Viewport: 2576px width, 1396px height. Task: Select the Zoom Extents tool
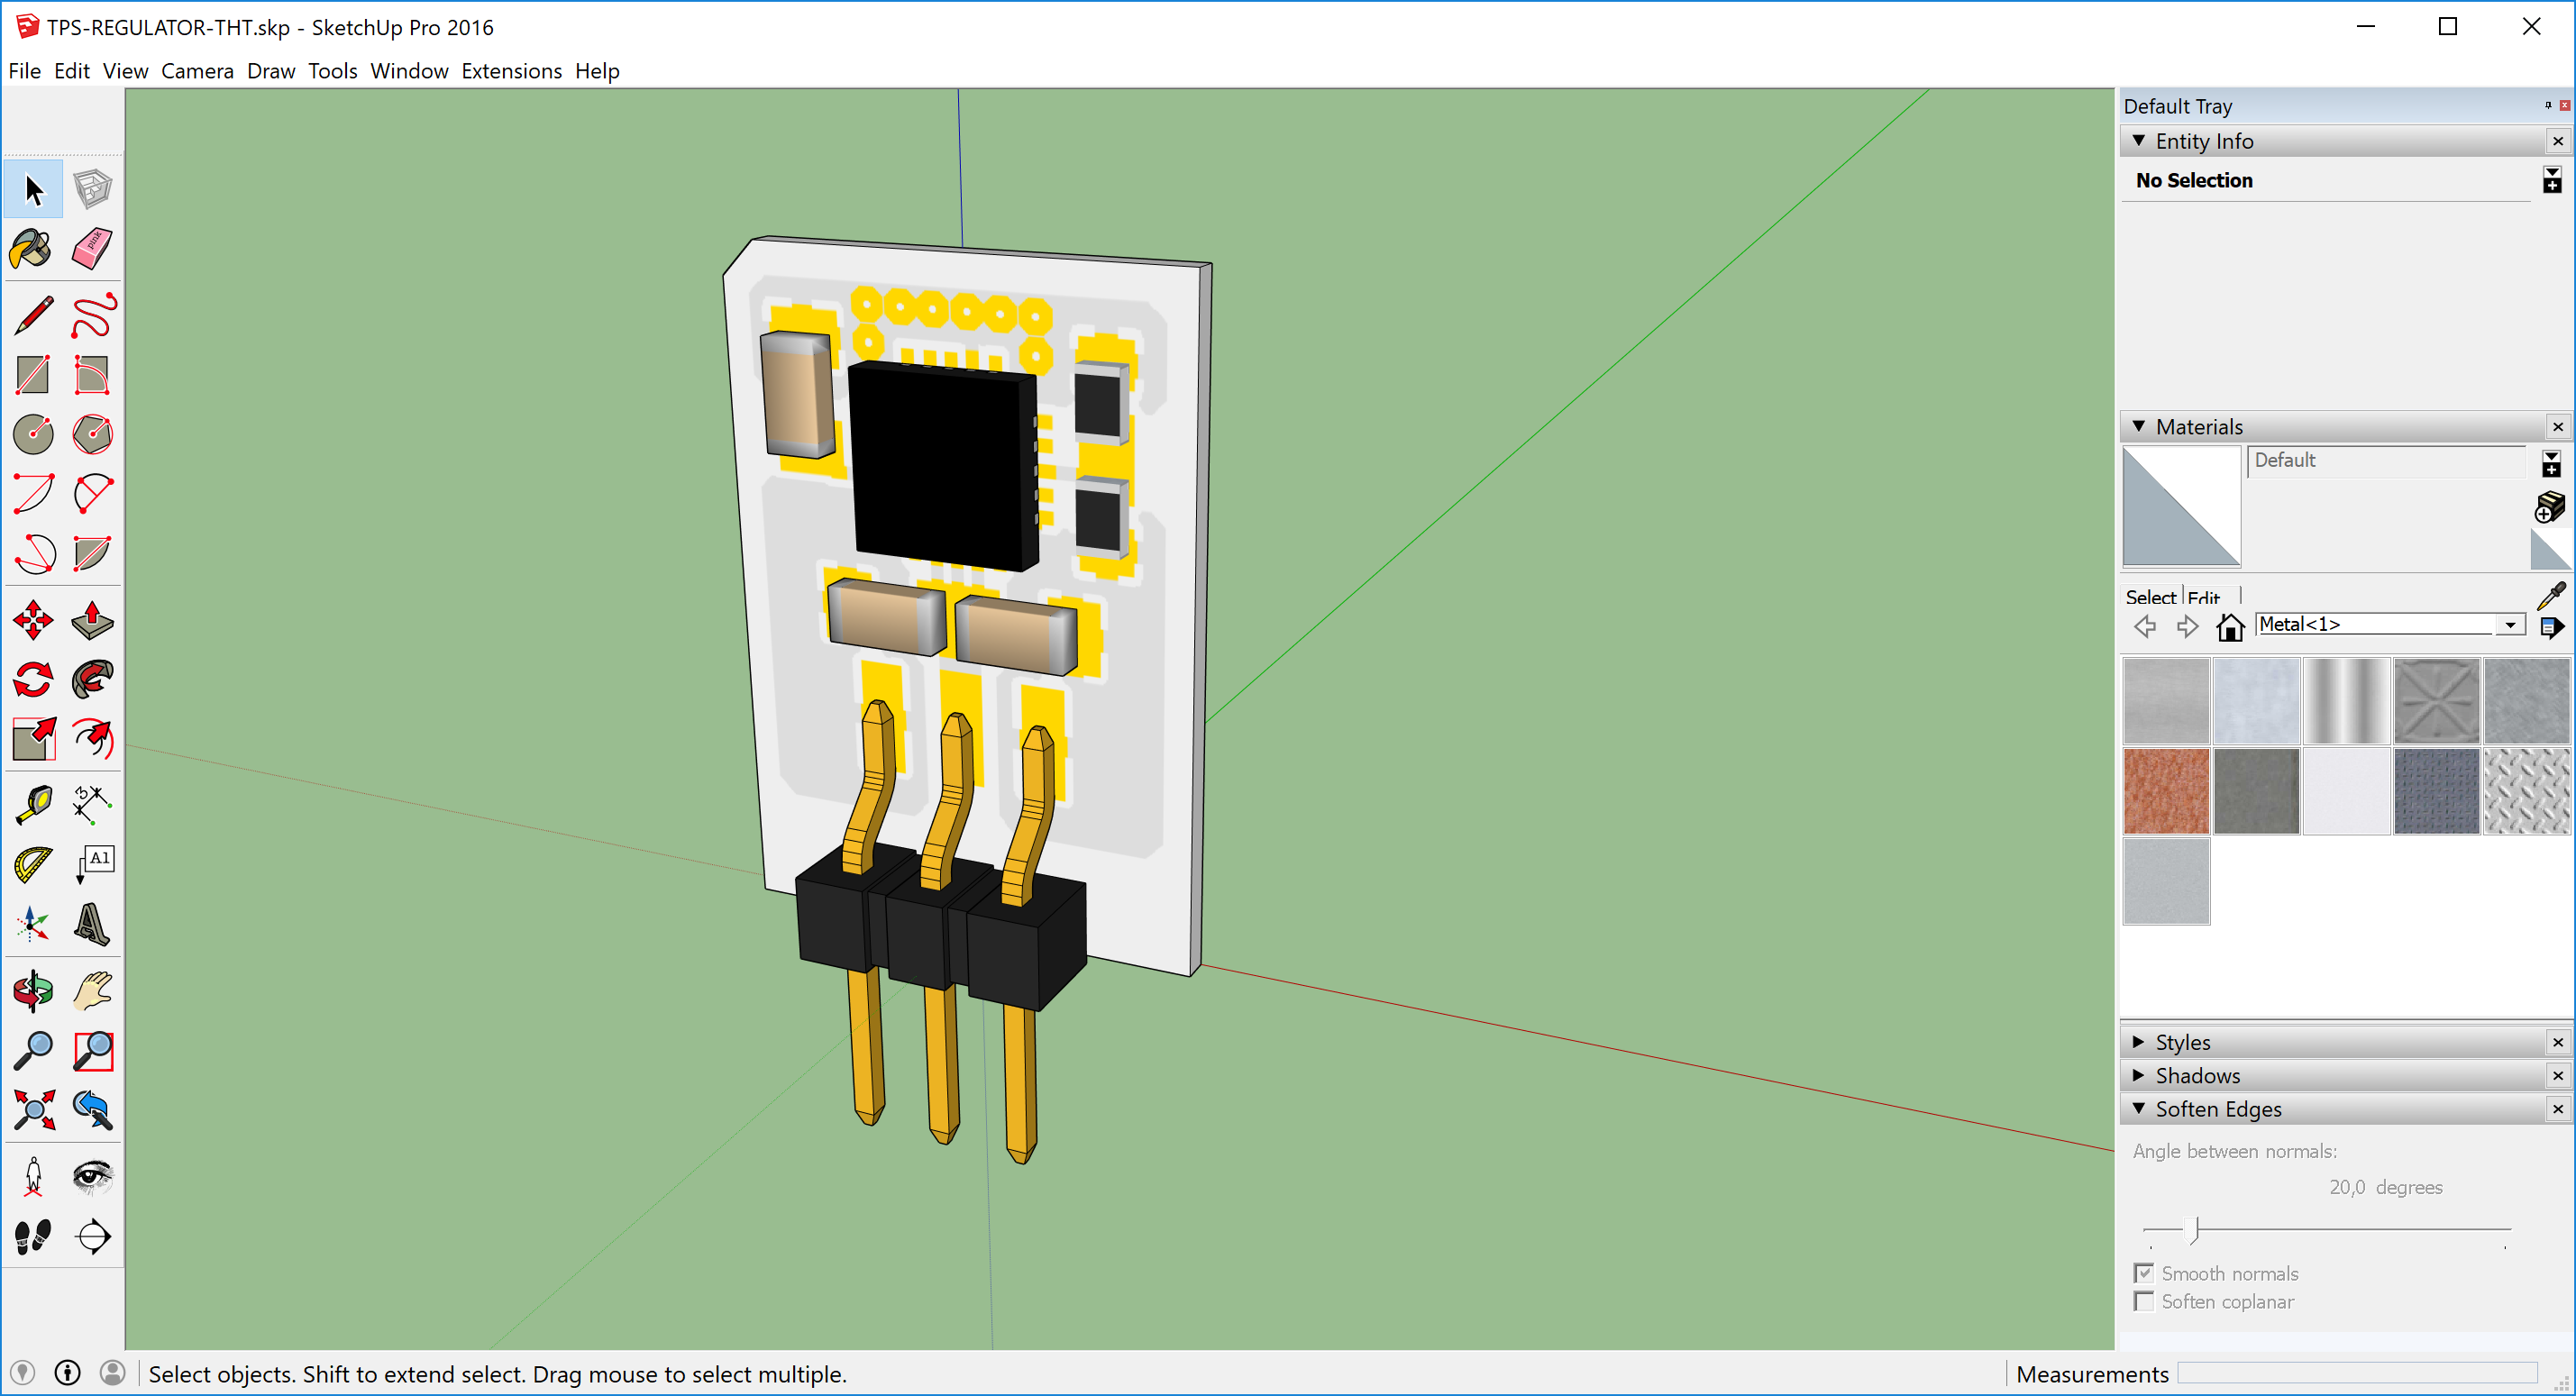click(x=33, y=1109)
